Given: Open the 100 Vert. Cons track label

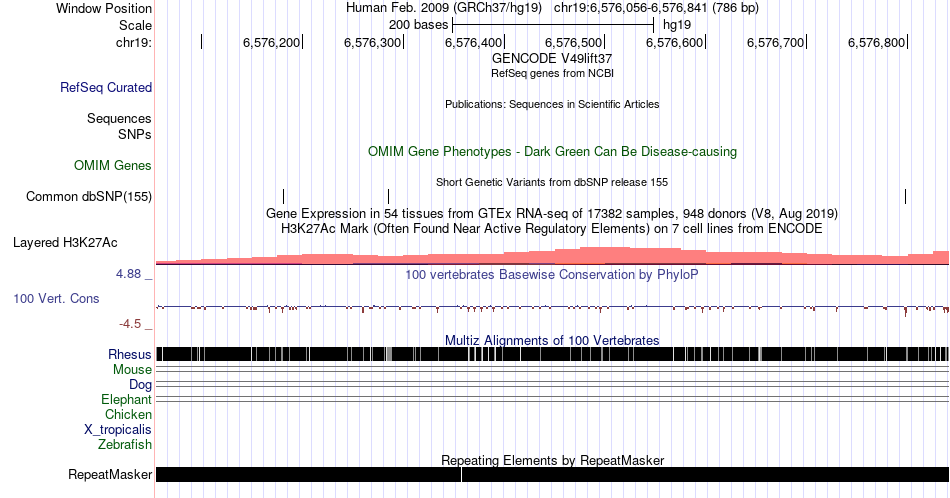Looking at the screenshot, I should coord(56,298).
